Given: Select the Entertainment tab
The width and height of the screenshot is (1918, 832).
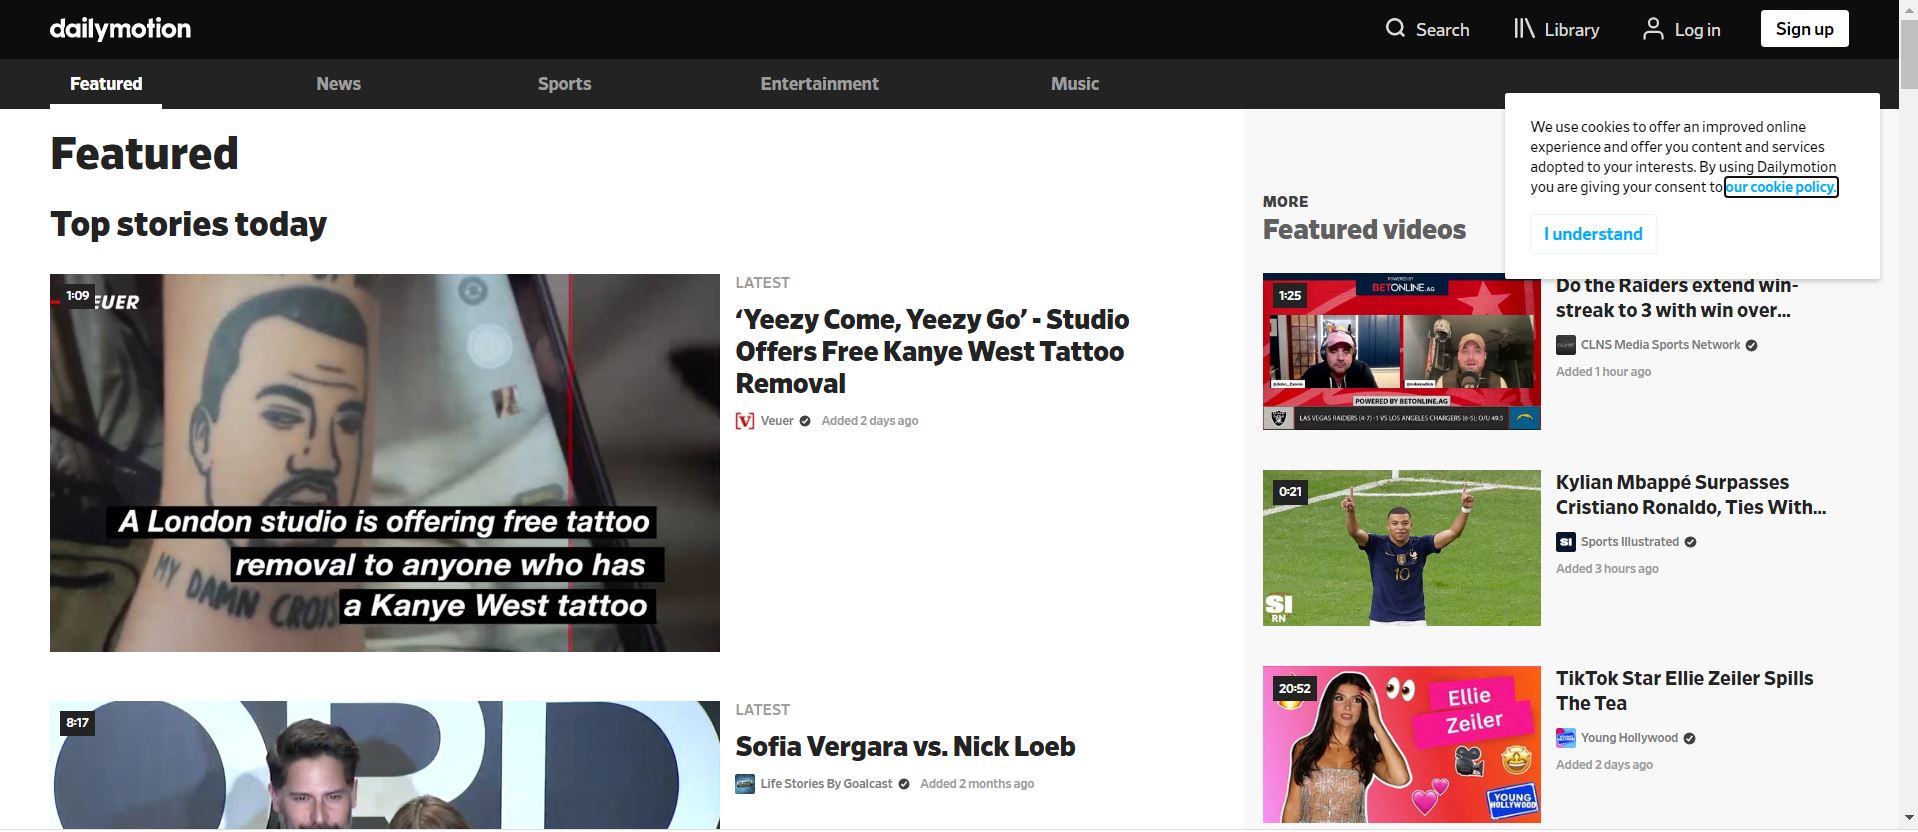Looking at the screenshot, I should (x=819, y=84).
